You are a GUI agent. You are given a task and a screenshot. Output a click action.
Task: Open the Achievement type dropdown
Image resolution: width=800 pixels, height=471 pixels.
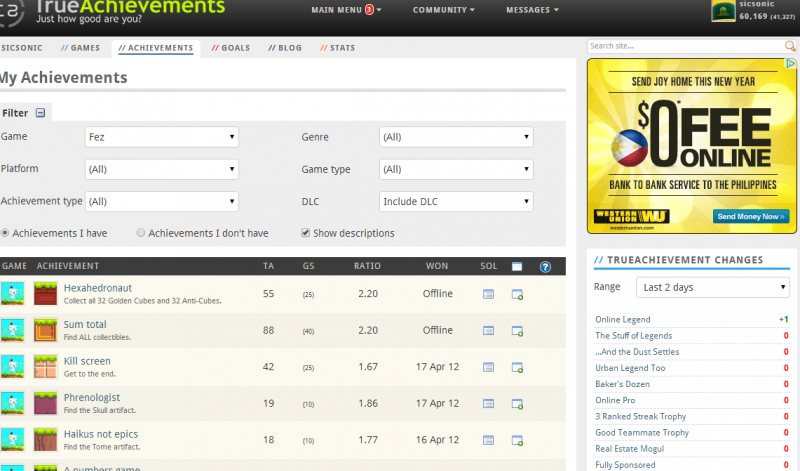162,202
